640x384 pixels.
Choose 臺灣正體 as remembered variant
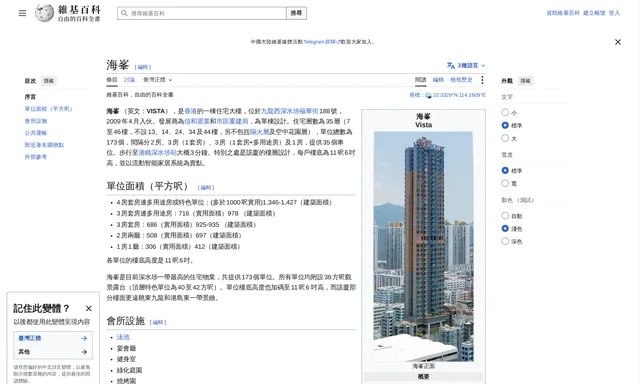[53, 338]
